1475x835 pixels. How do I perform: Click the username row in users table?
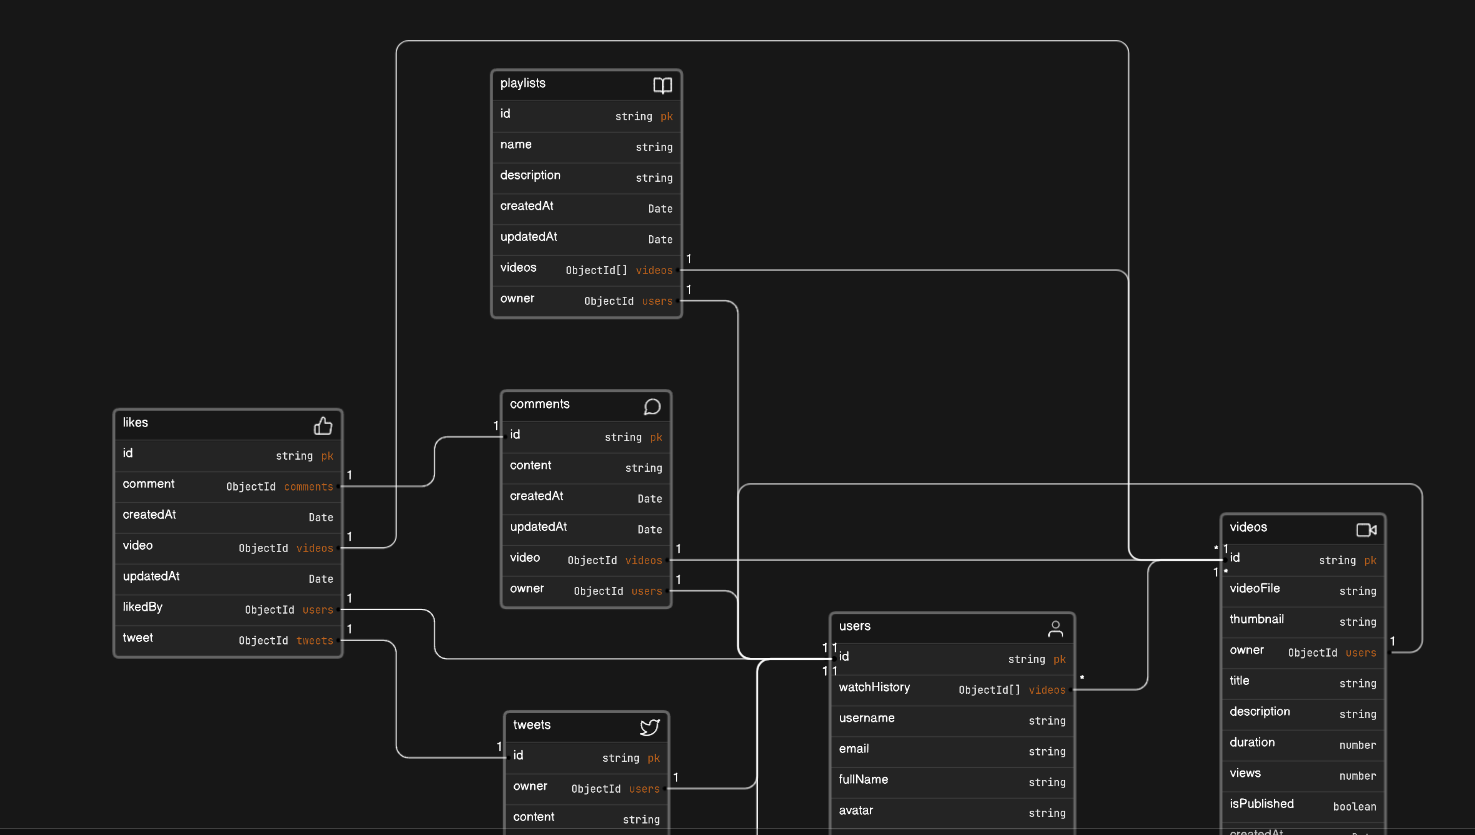click(x=952, y=720)
